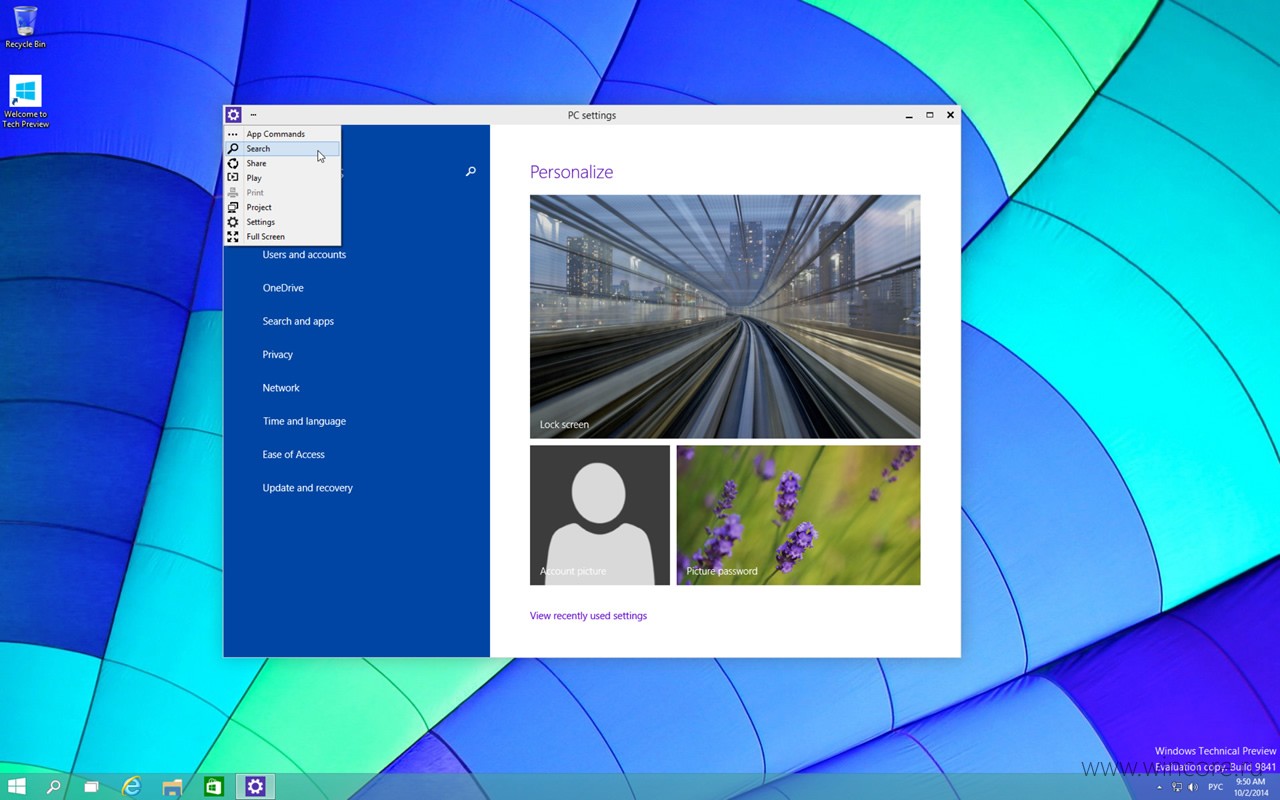Viewport: 1280px width, 800px height.
Task: Open Network settings
Action: pos(281,388)
